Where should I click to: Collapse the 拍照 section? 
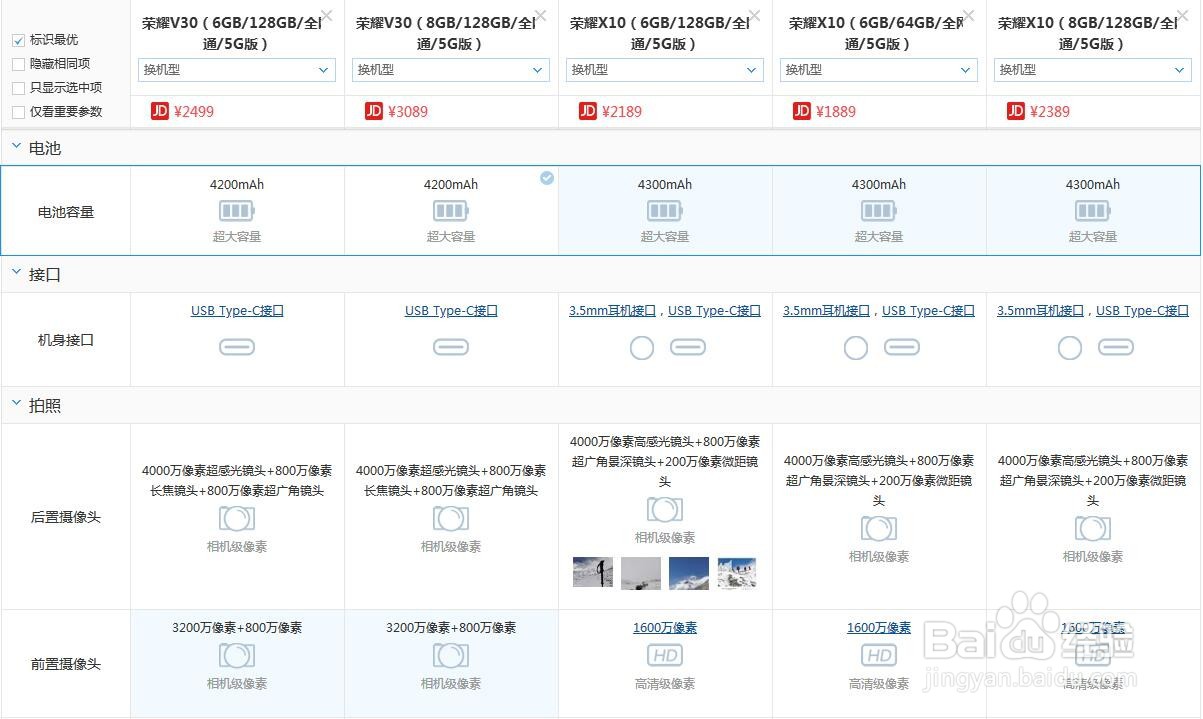point(16,404)
